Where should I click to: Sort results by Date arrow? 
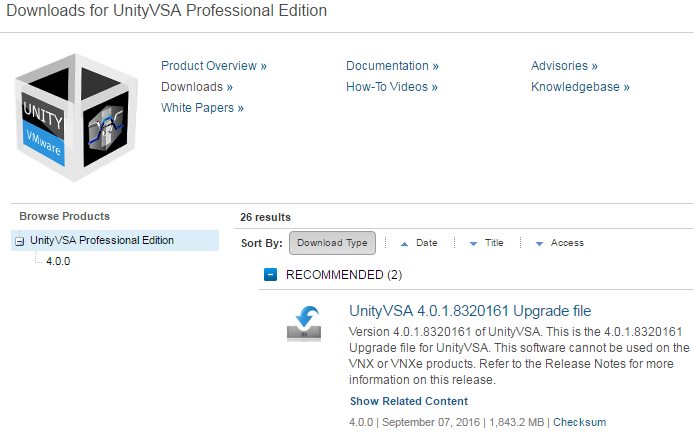[404, 243]
